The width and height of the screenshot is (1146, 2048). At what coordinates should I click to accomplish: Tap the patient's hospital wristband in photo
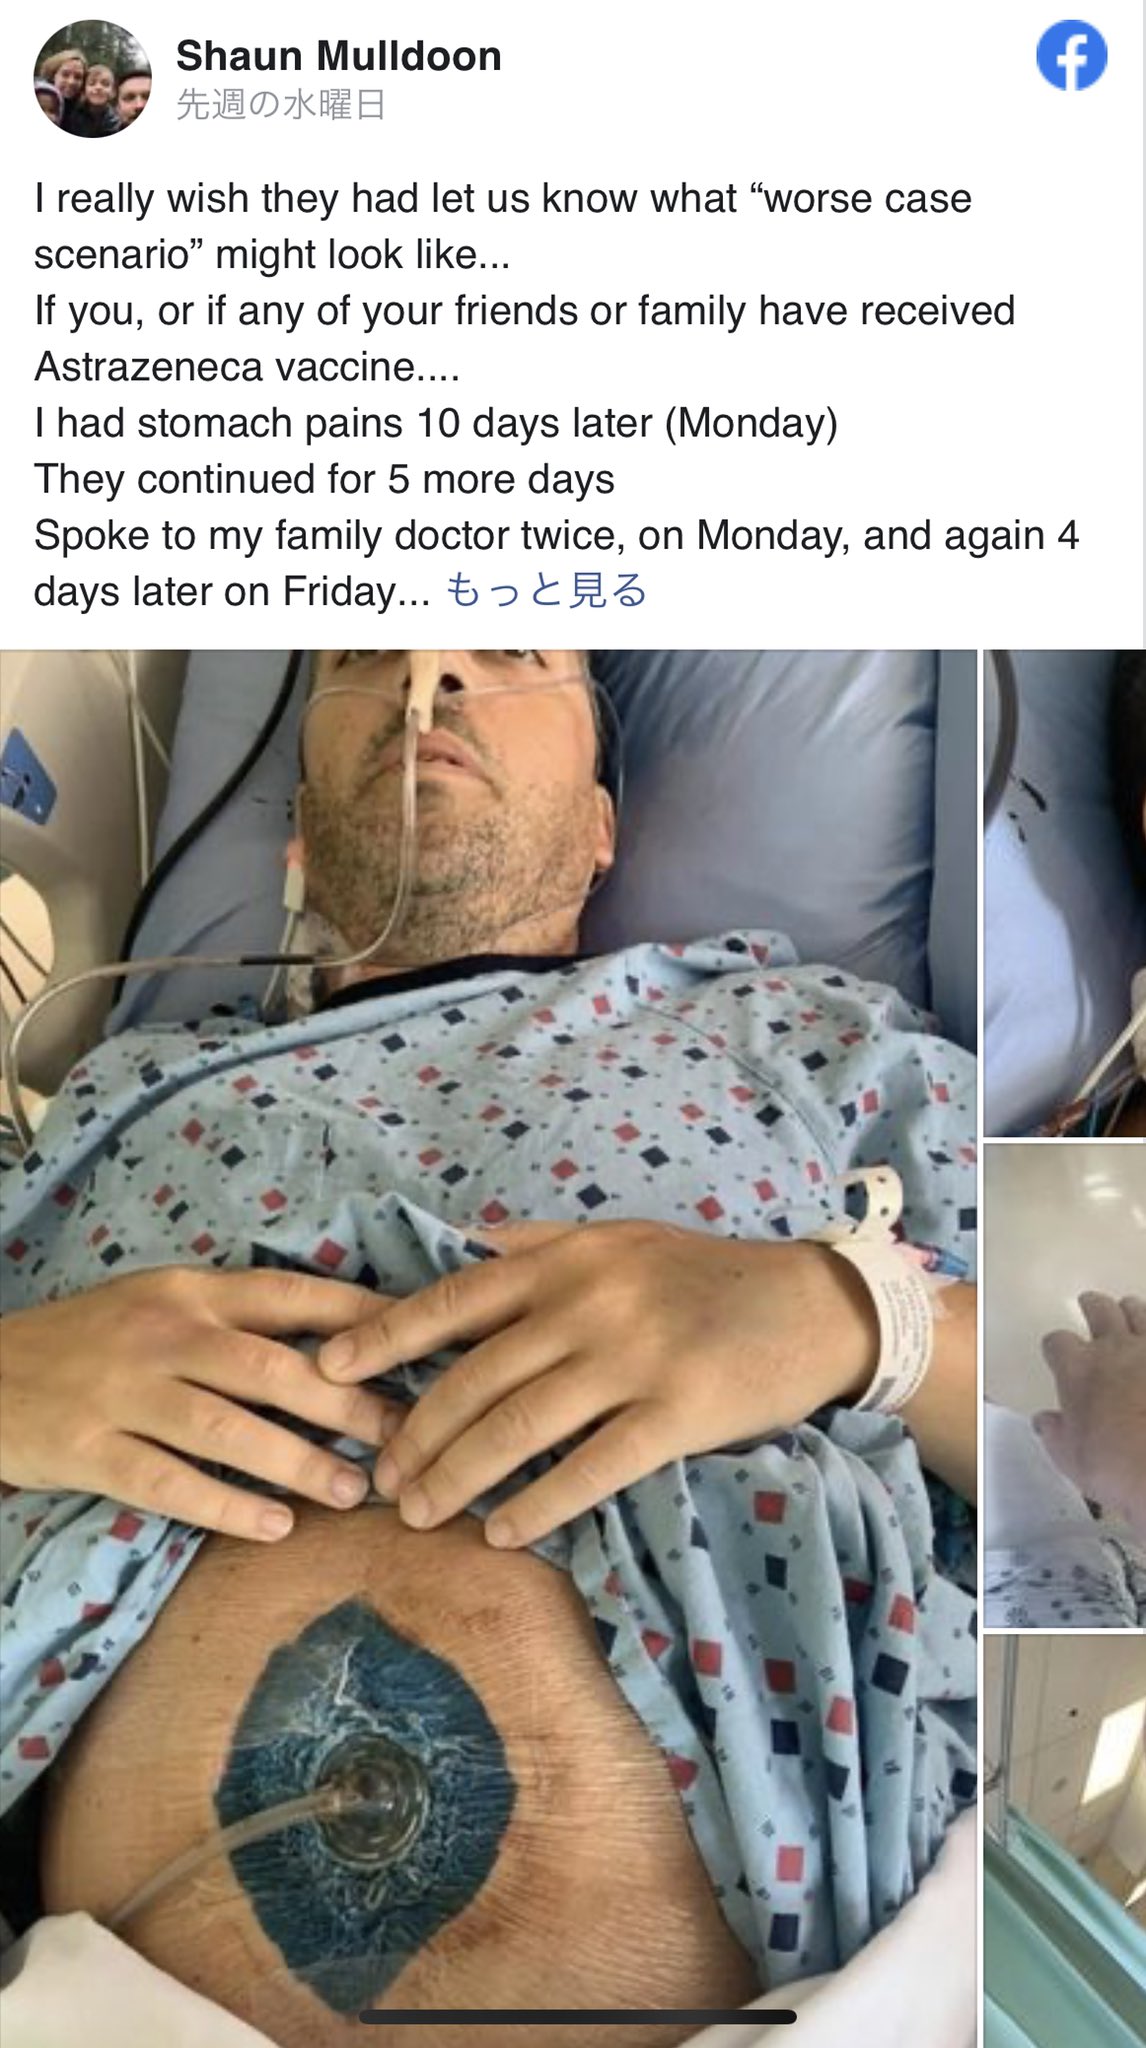pyautogui.click(x=892, y=1295)
